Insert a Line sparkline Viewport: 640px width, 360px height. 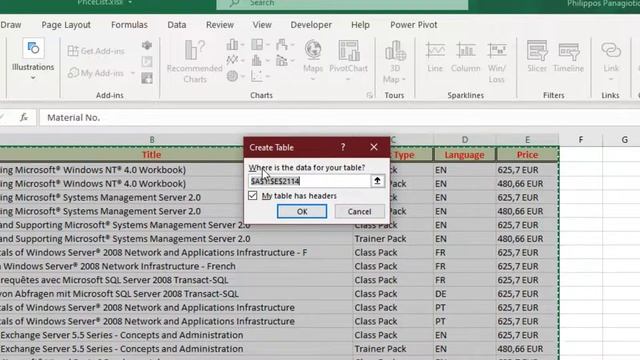tap(435, 57)
